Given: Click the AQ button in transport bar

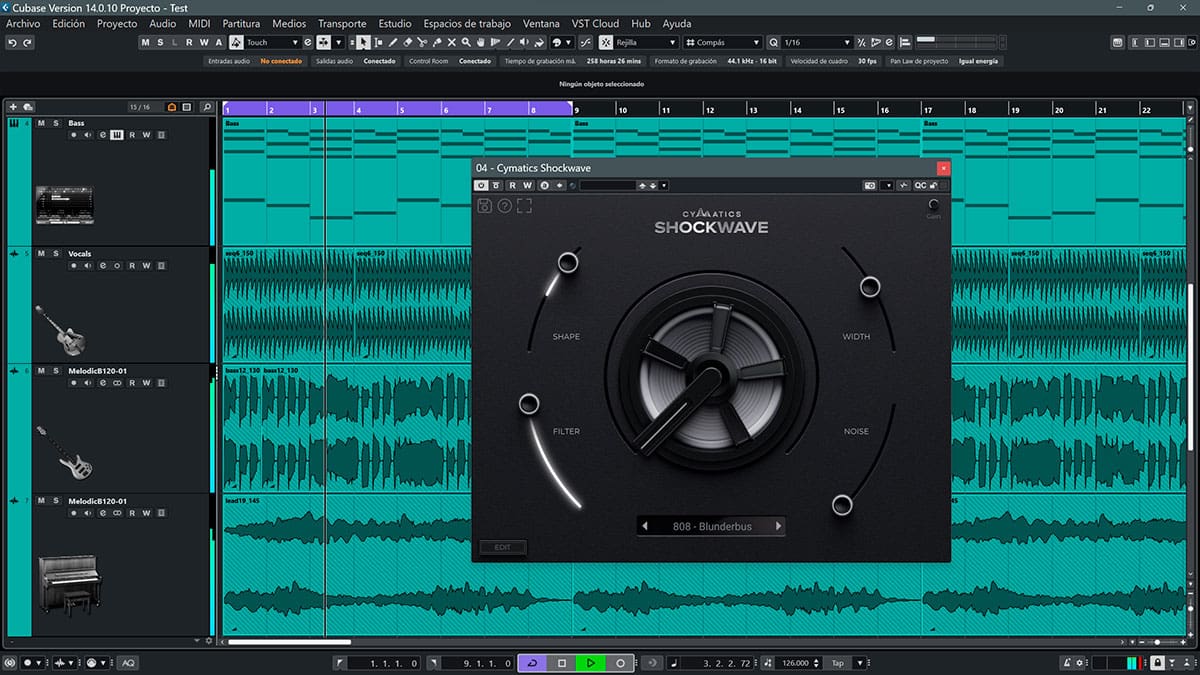Looking at the screenshot, I should point(128,663).
